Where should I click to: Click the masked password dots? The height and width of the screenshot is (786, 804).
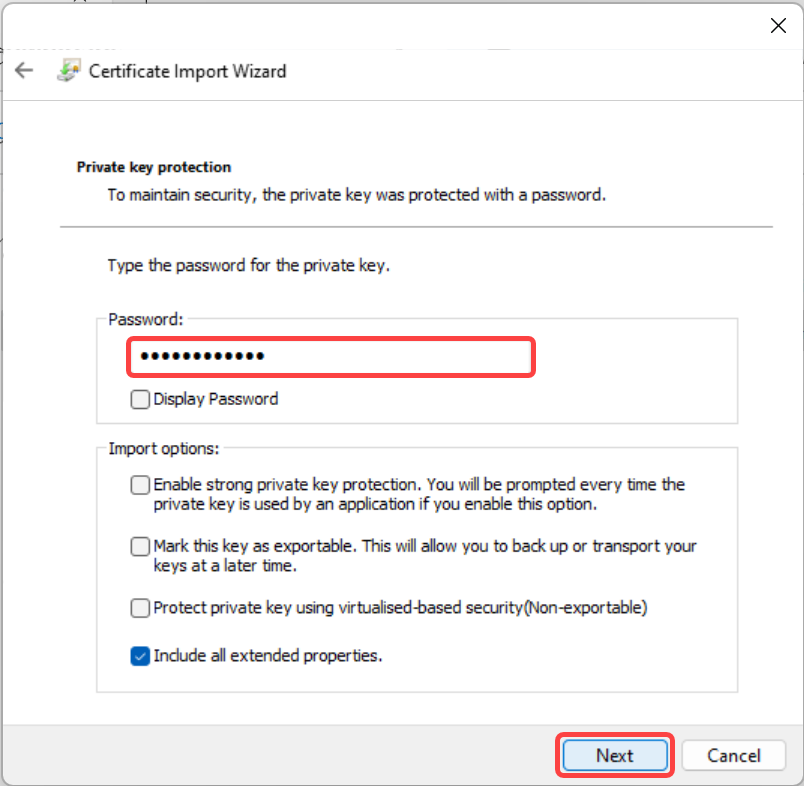[x=202, y=356]
